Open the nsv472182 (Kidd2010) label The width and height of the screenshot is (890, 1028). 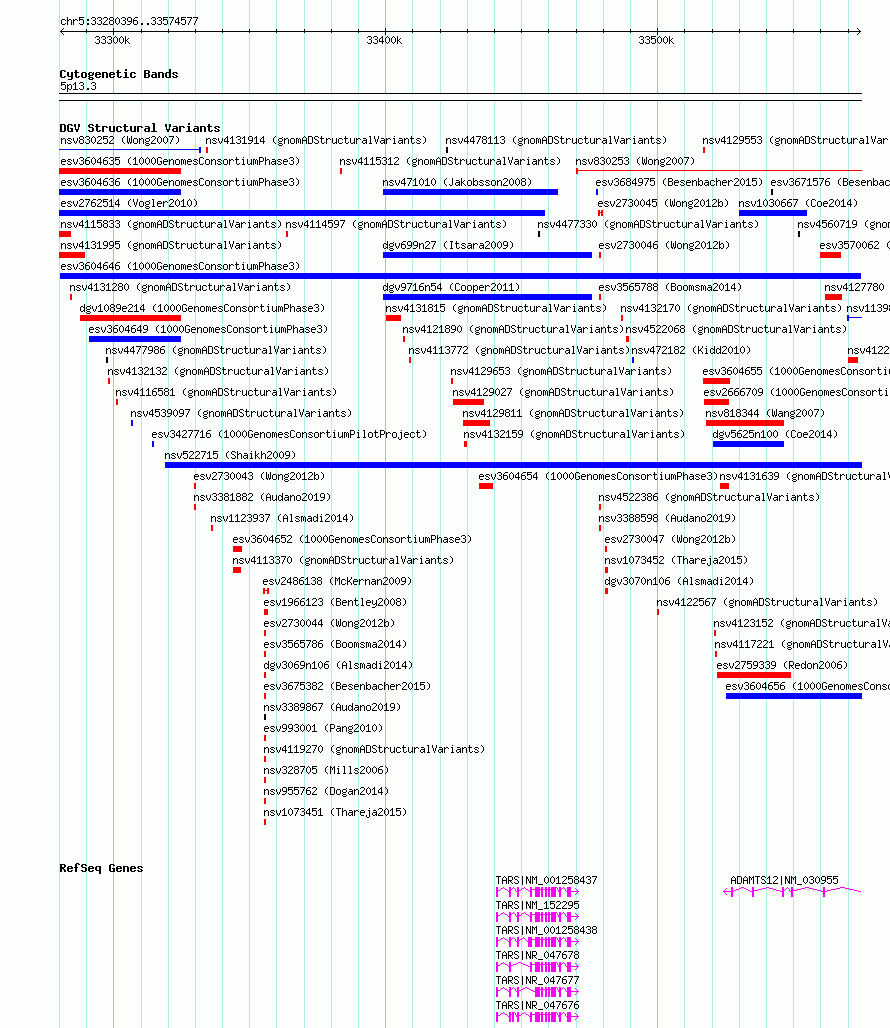691,350
